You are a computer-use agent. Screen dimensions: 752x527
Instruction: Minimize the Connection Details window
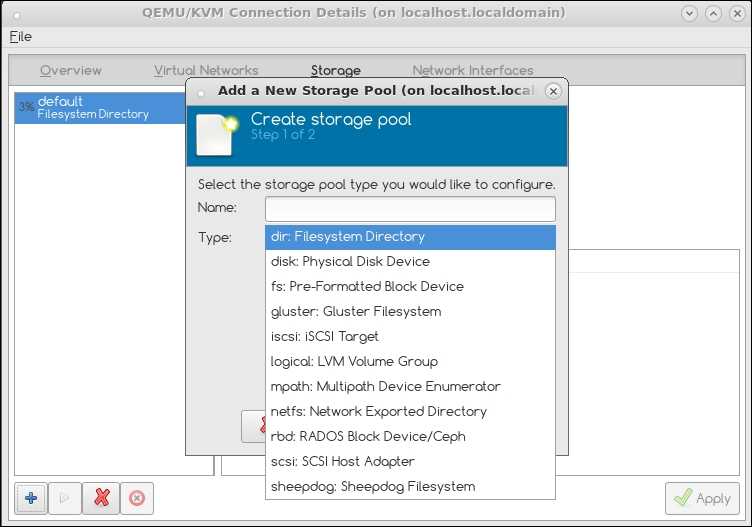pyautogui.click(x=689, y=13)
